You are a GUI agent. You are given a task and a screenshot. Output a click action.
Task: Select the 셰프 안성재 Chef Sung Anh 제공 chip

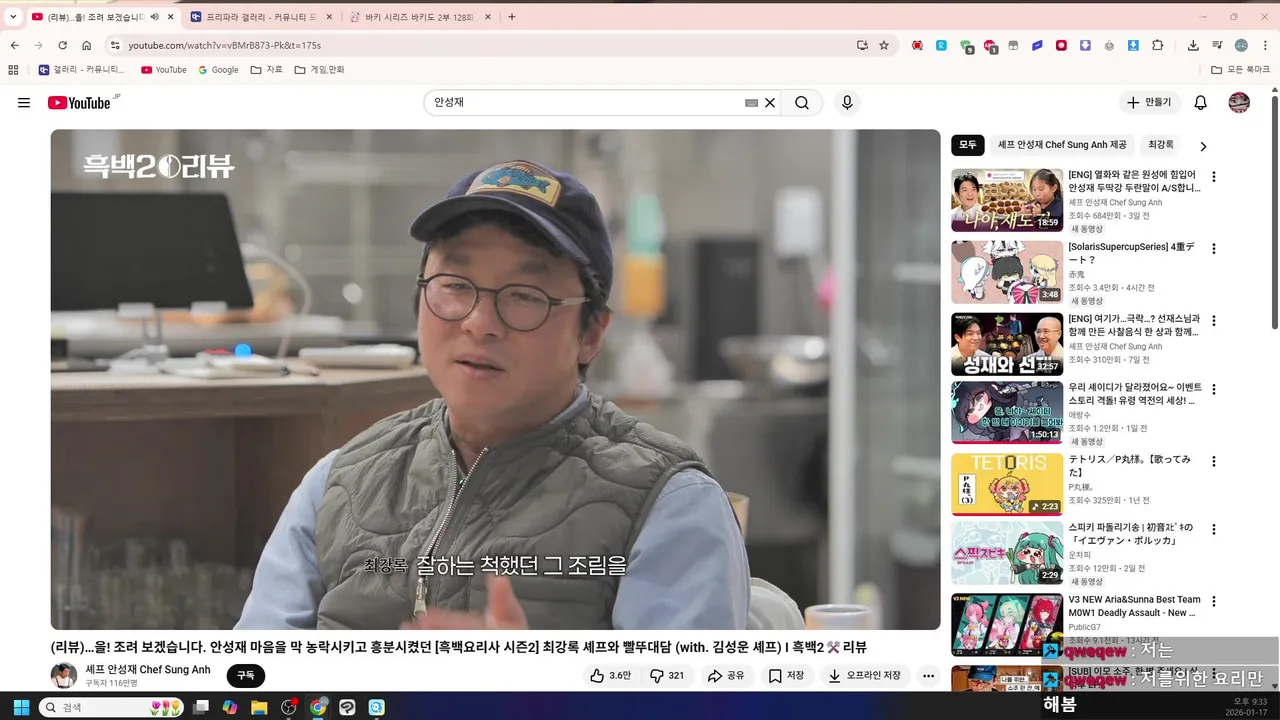(x=1062, y=145)
